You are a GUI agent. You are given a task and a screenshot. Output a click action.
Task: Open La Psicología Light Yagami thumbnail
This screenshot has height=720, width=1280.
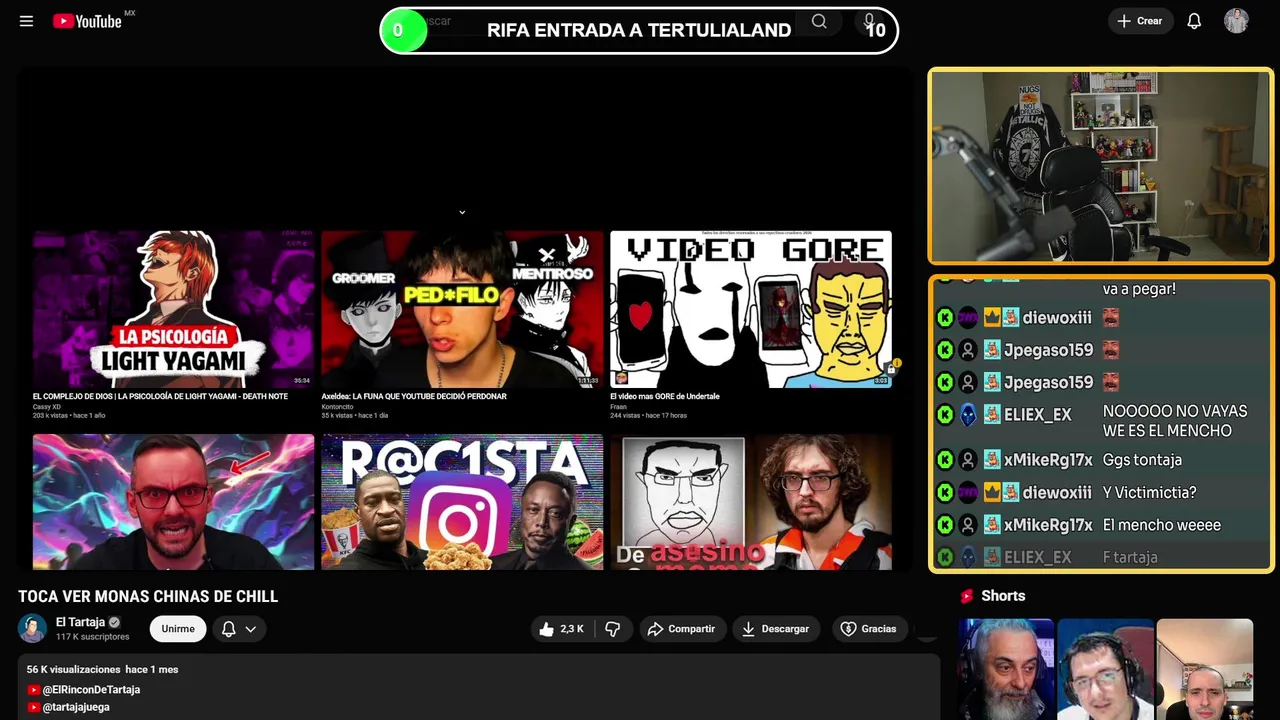point(173,309)
